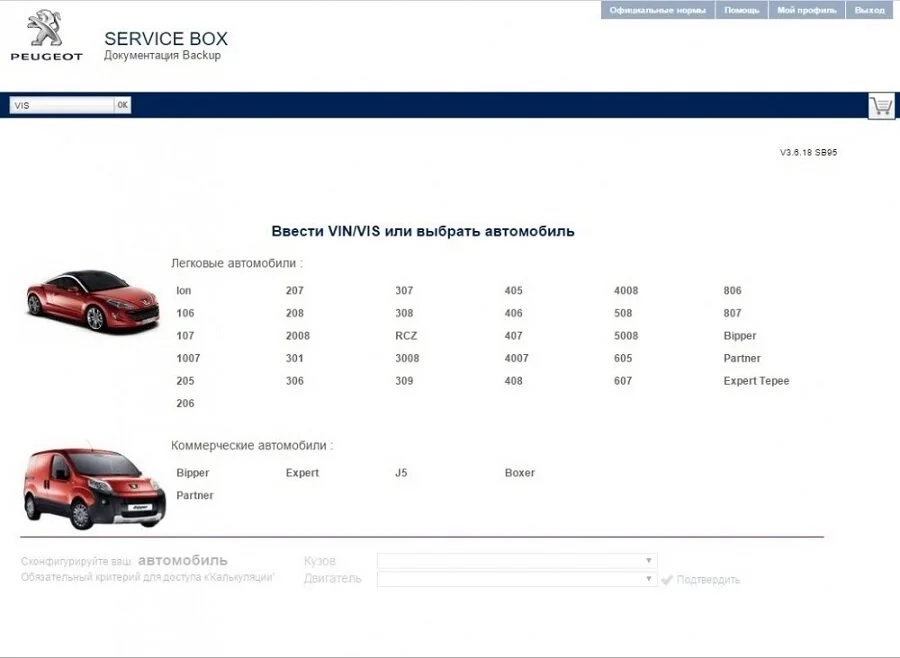Select the 309 model
The height and width of the screenshot is (658, 900).
click(404, 381)
